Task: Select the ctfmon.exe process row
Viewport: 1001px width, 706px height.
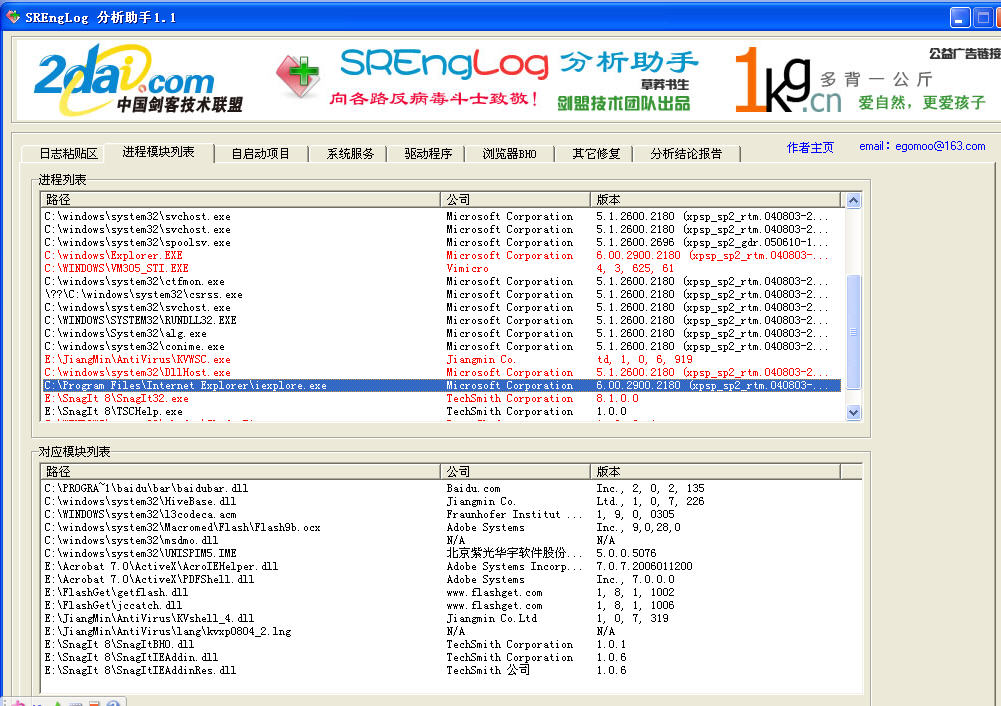Action: coord(442,282)
